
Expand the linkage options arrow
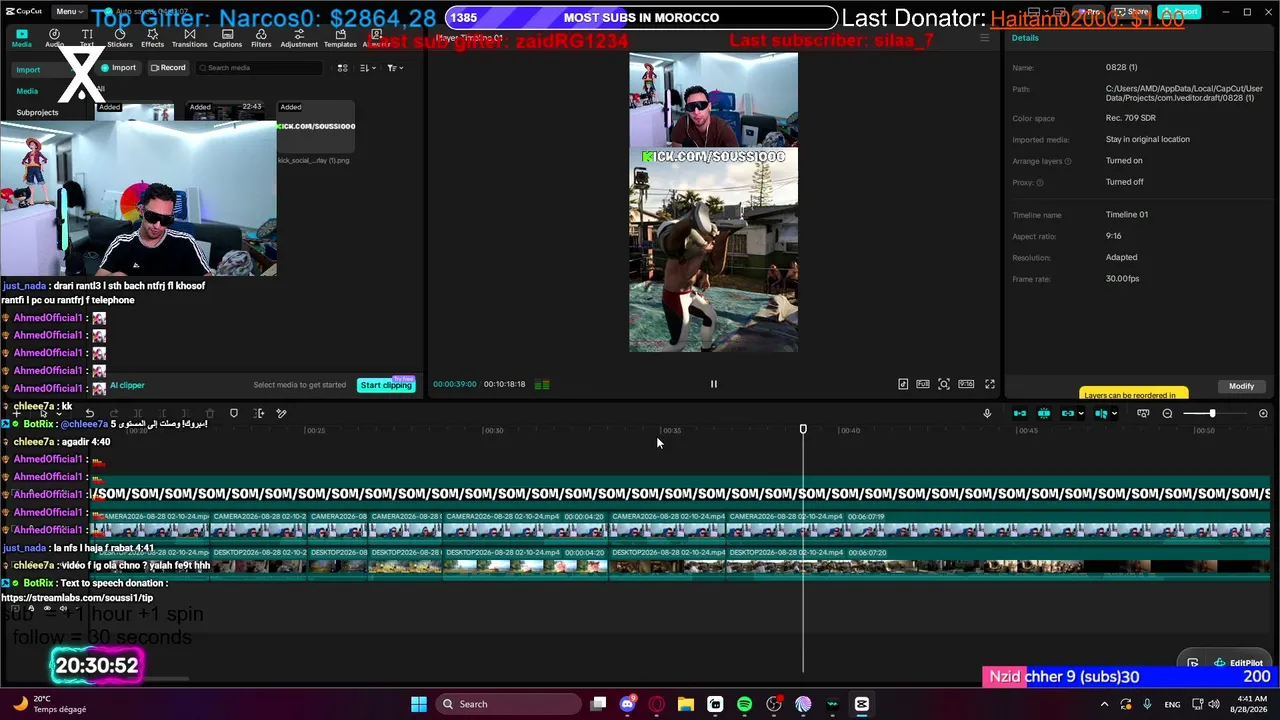pyautogui.click(x=1081, y=414)
